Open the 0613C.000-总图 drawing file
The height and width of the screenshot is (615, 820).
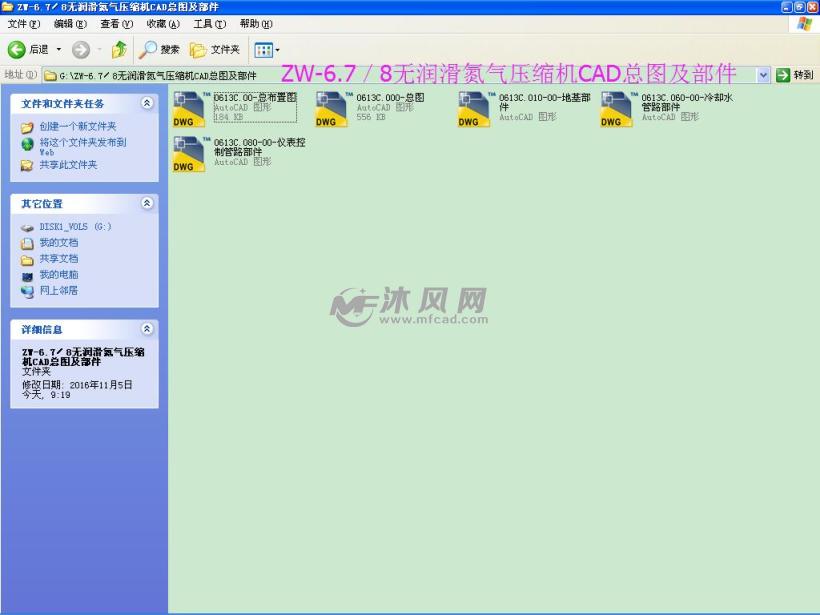click(x=330, y=105)
